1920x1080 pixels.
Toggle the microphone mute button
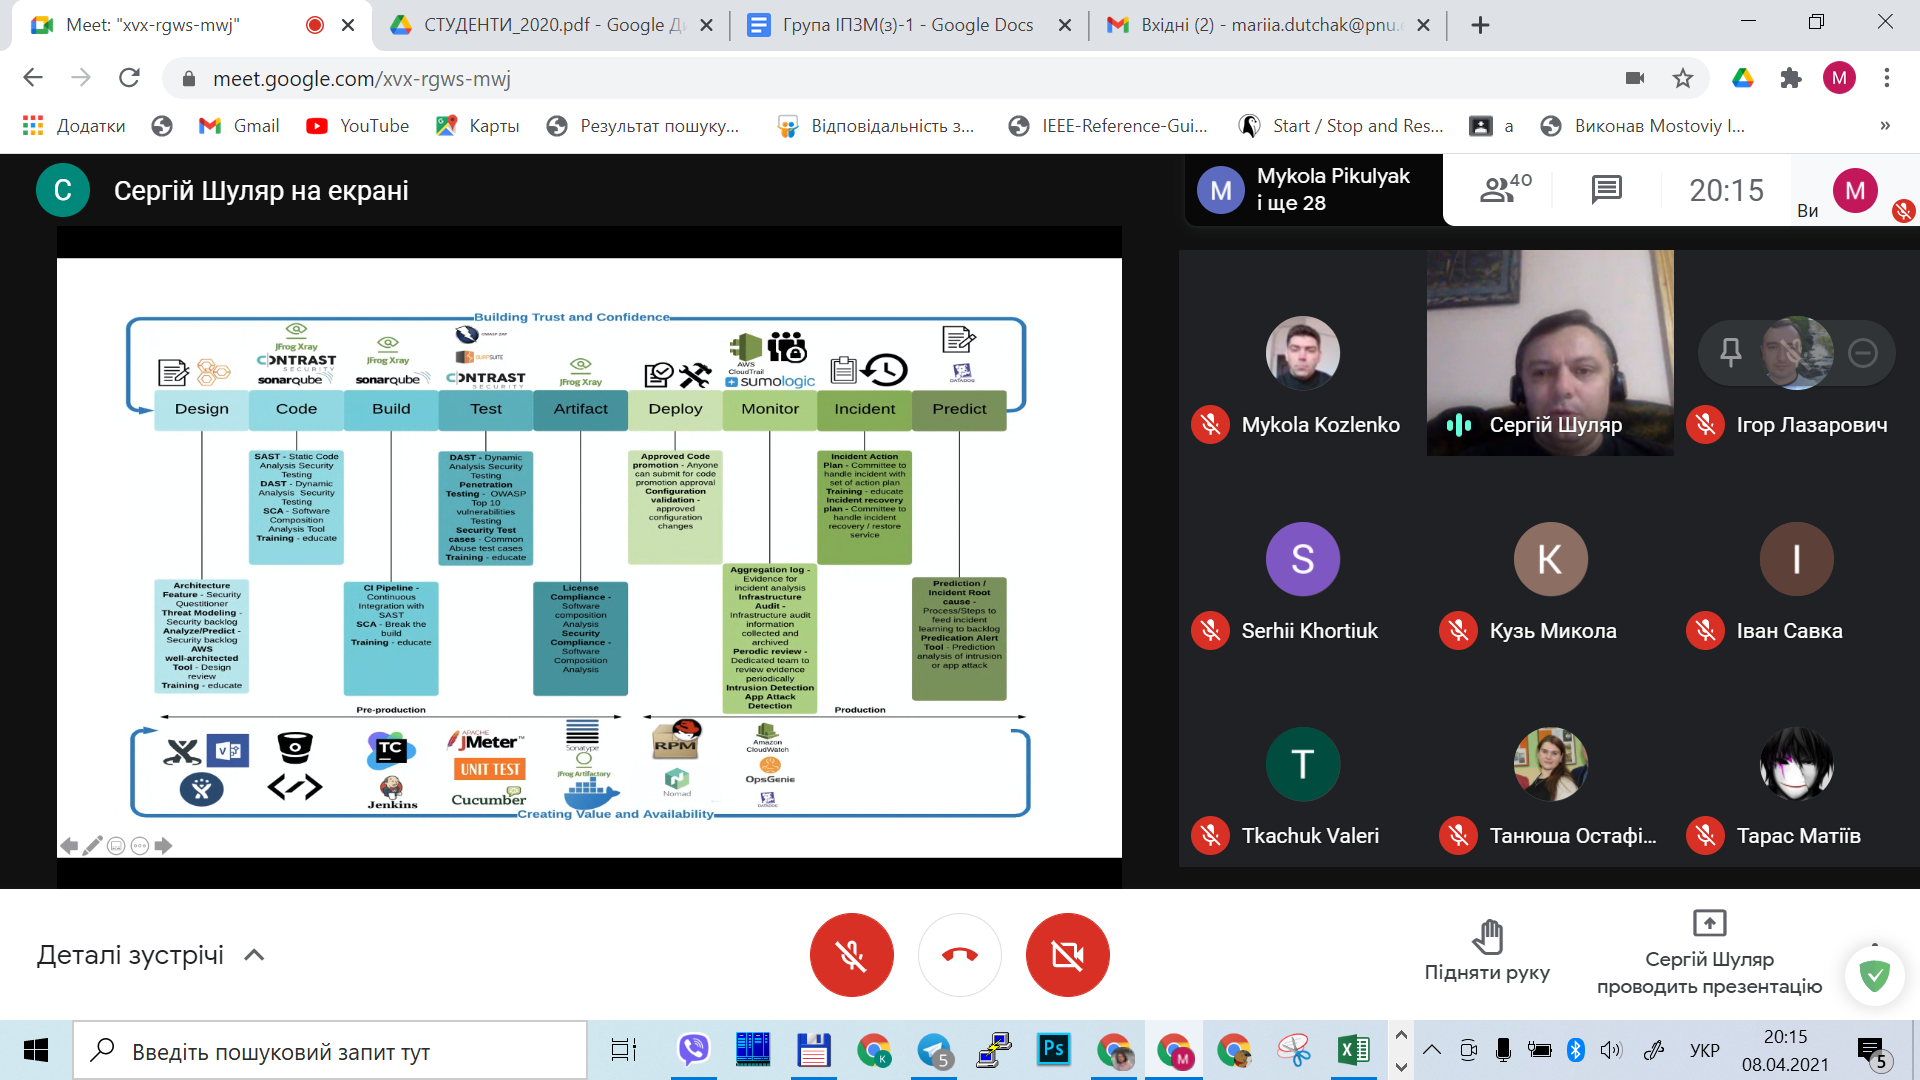click(x=851, y=955)
